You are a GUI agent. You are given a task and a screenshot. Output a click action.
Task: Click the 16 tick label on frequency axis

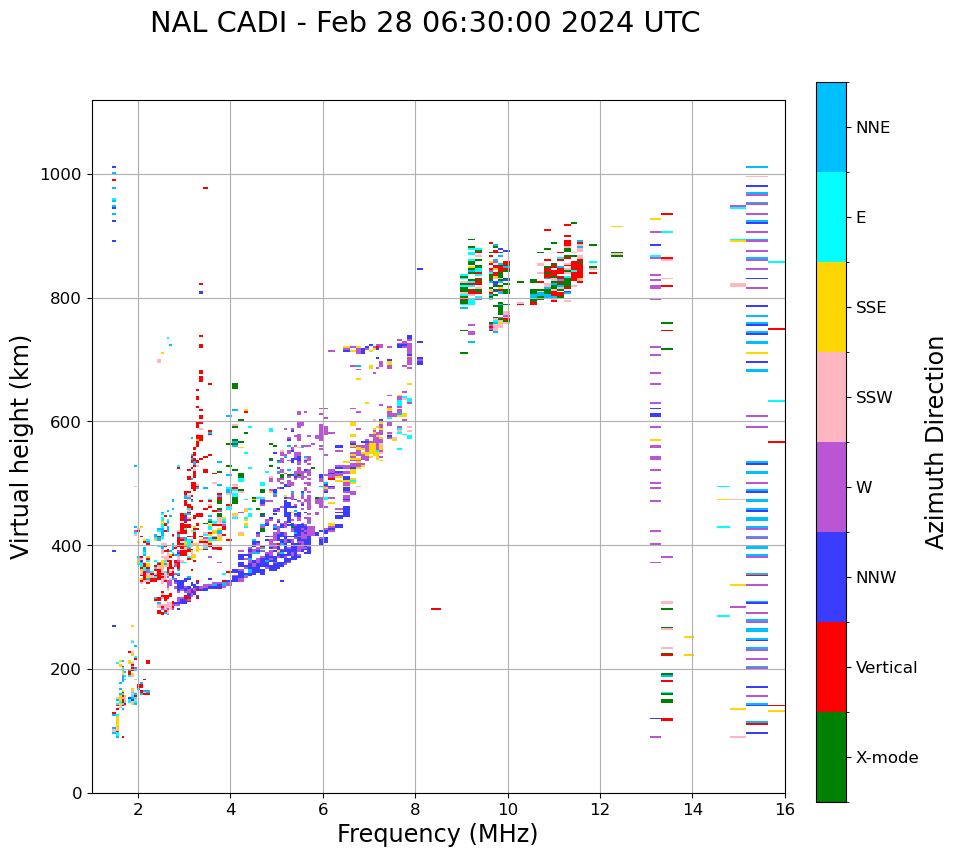pos(785,808)
